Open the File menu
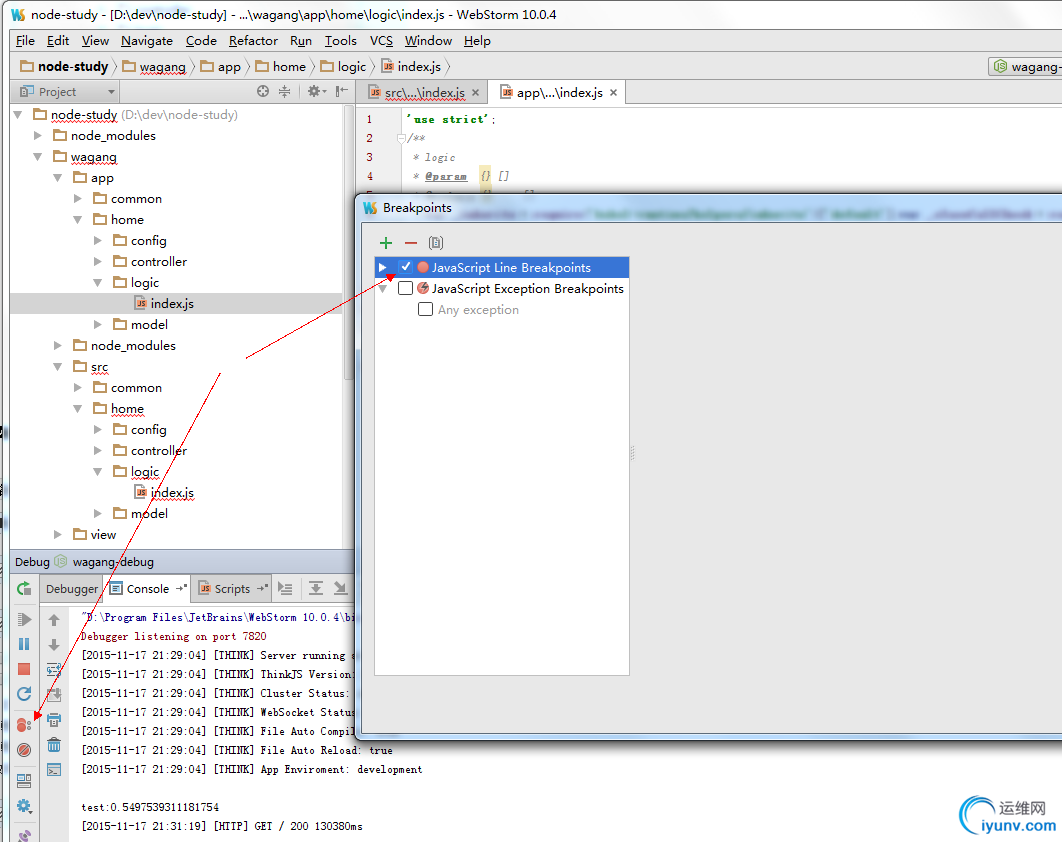The height and width of the screenshot is (842, 1062). tap(25, 41)
